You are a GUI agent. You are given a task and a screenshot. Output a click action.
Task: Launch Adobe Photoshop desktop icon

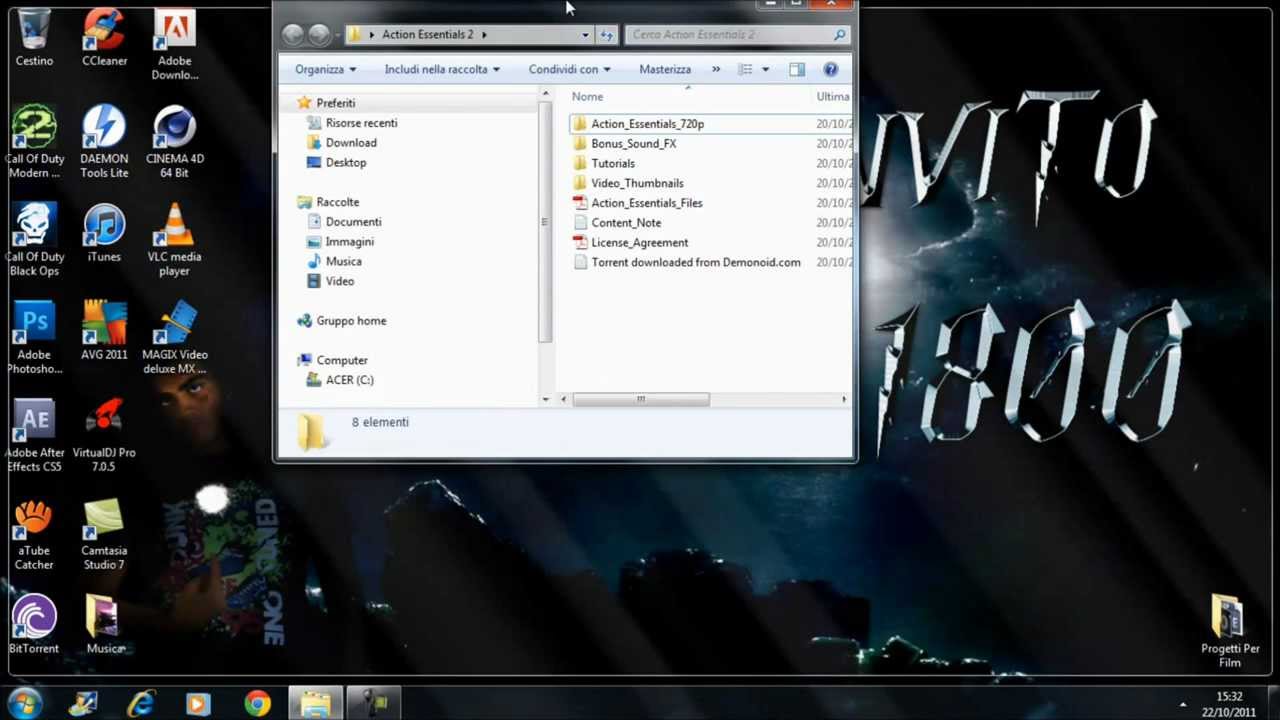(34, 338)
